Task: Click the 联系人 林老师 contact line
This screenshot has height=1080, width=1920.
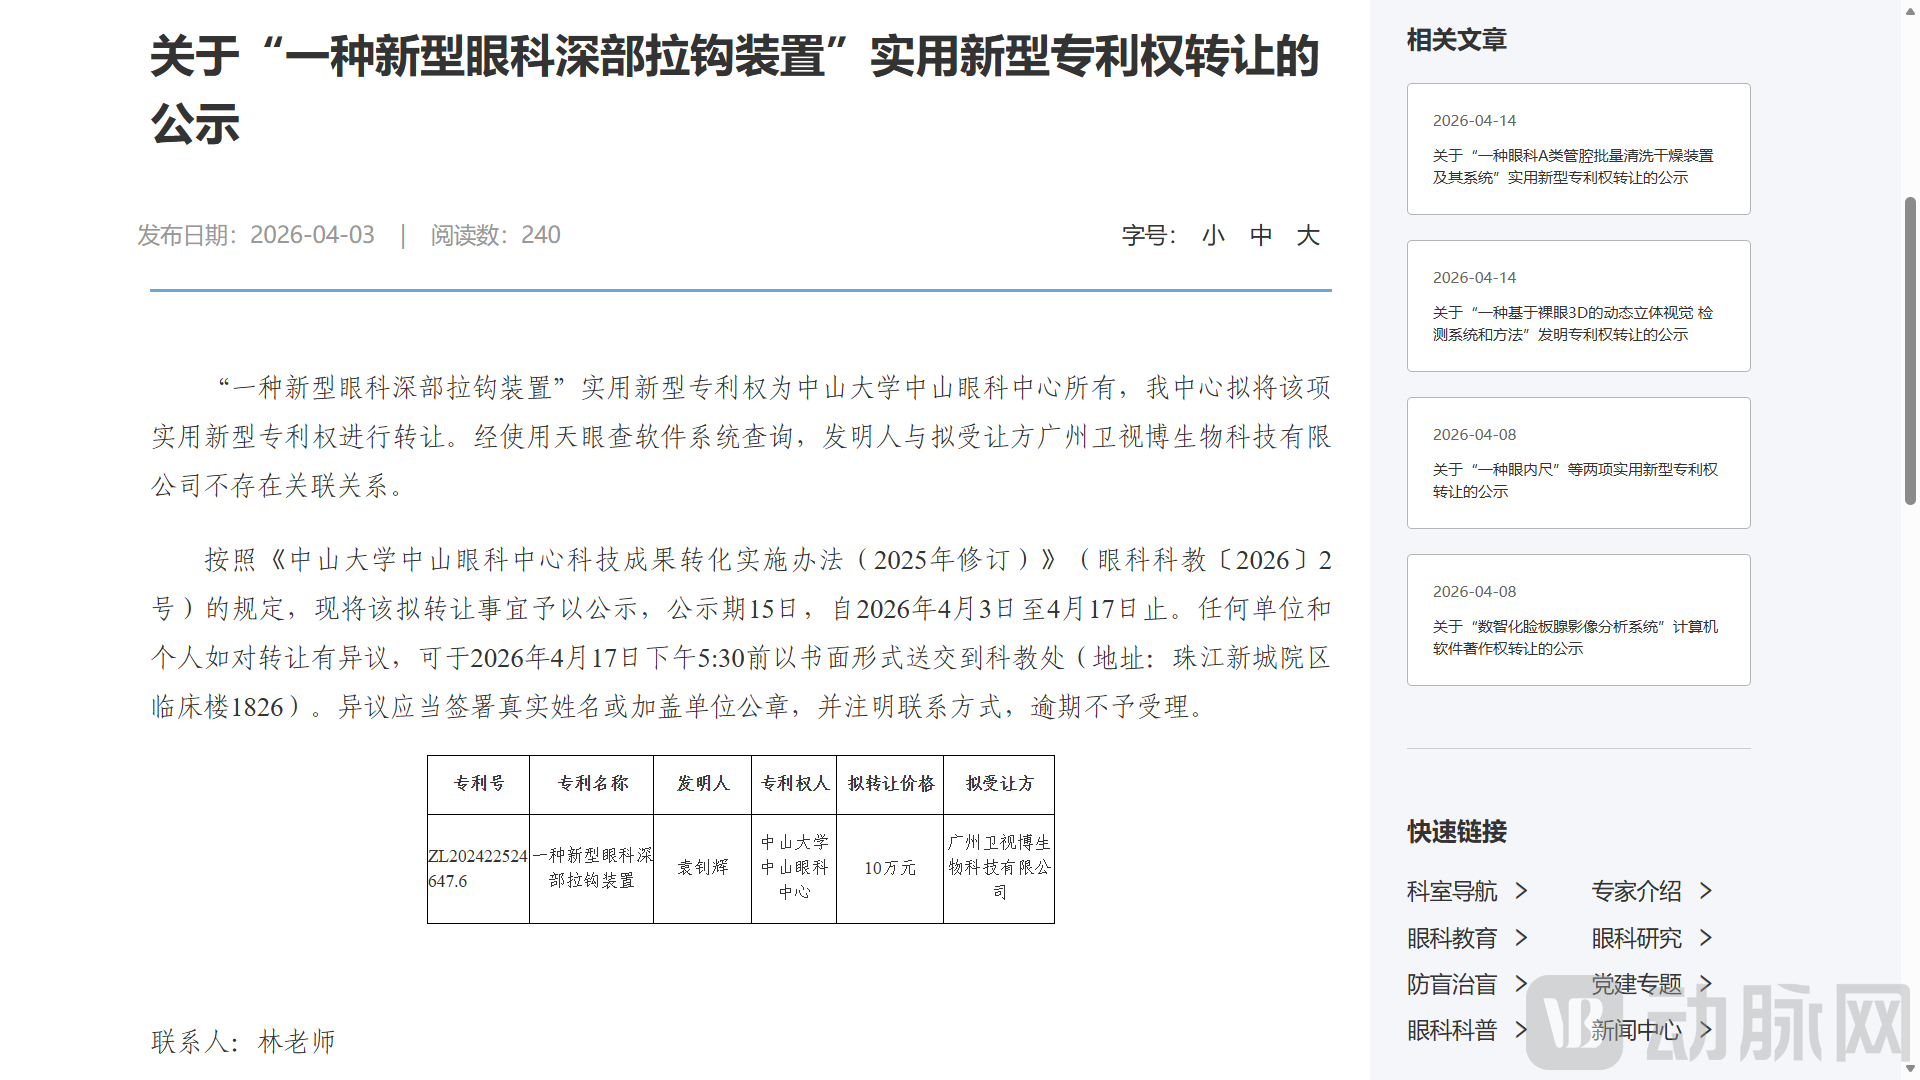Action: point(243,1042)
